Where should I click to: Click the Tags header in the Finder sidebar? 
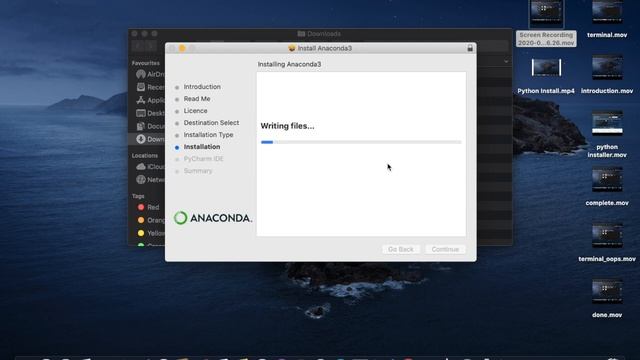click(x=138, y=196)
